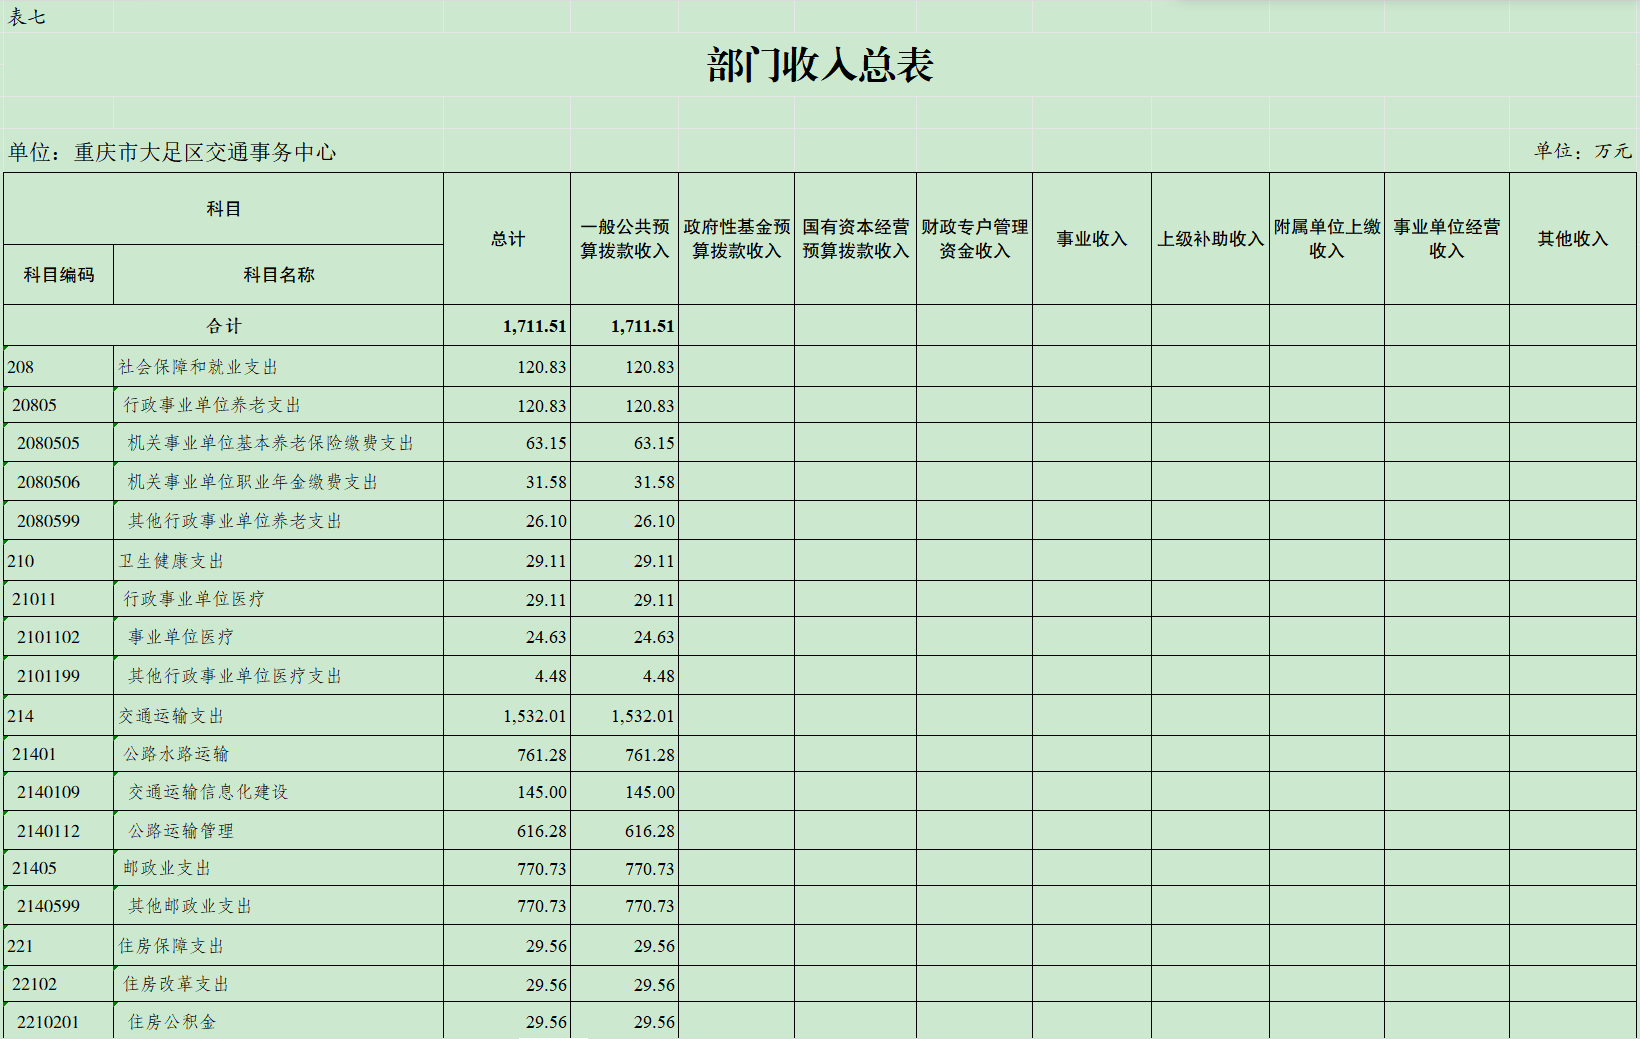This screenshot has height=1039, width=1640.
Task: Select the 科目名称 header cell
Action: [x=279, y=275]
